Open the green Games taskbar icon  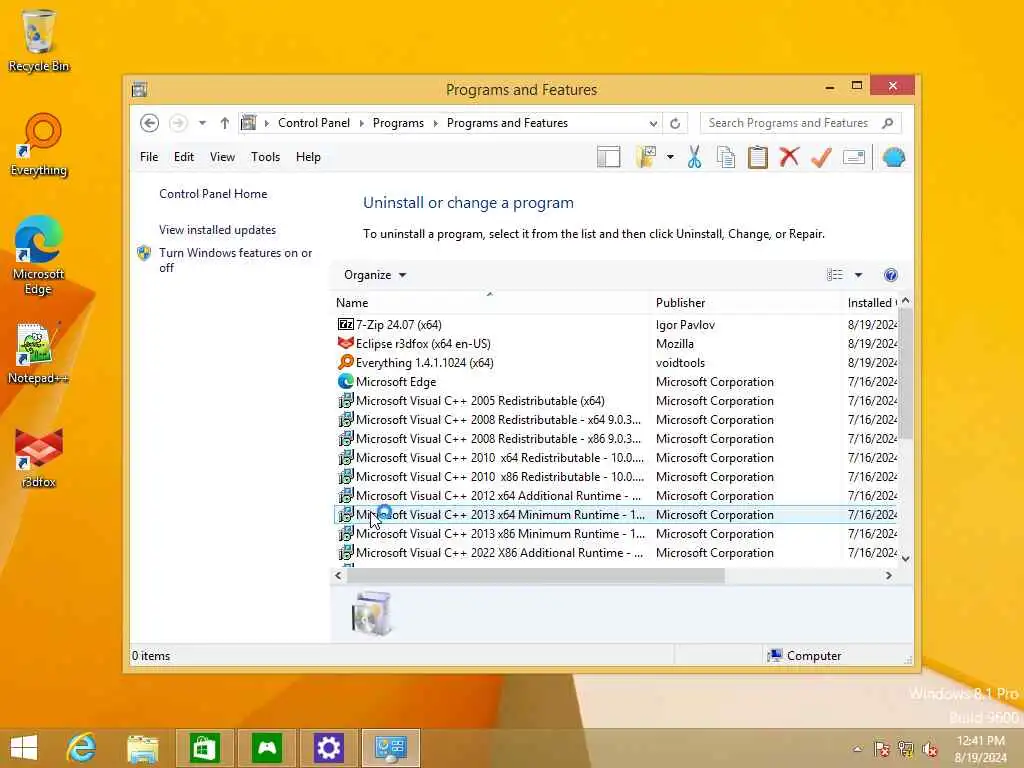click(266, 748)
